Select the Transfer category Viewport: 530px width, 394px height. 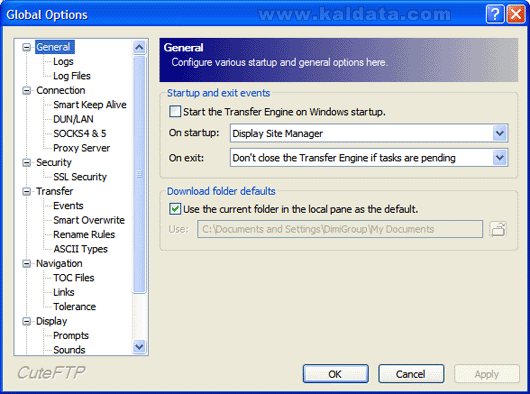tap(54, 191)
